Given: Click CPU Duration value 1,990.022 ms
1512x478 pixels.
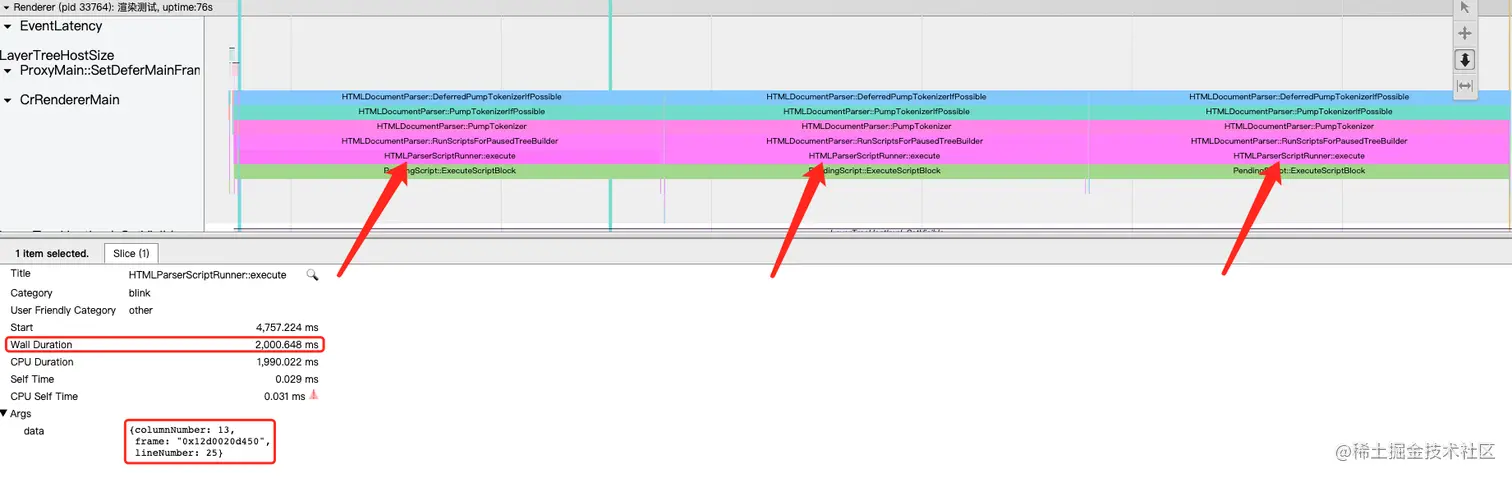Looking at the screenshot, I should [288, 362].
